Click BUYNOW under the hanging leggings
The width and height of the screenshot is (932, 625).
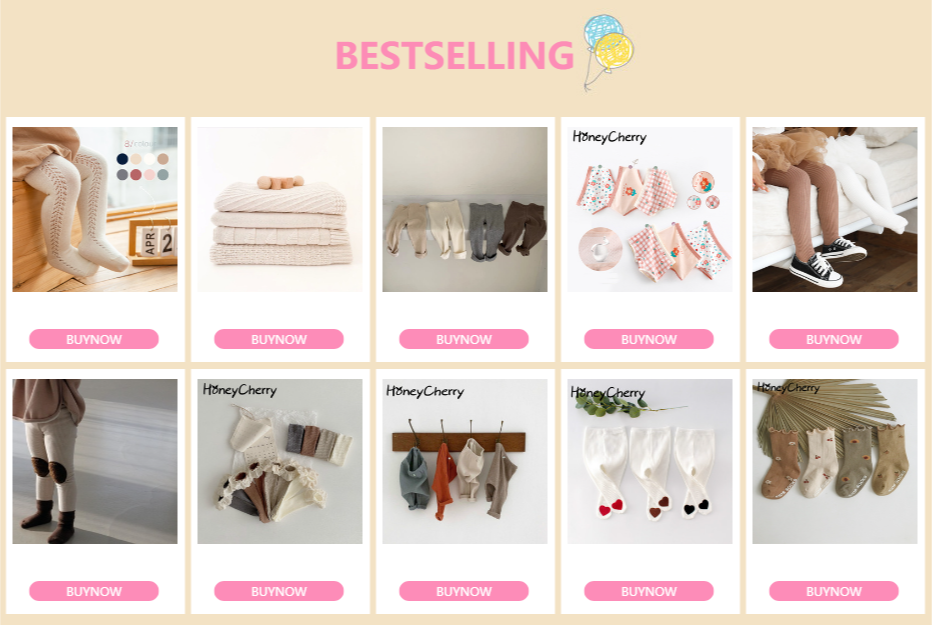click(x=464, y=339)
